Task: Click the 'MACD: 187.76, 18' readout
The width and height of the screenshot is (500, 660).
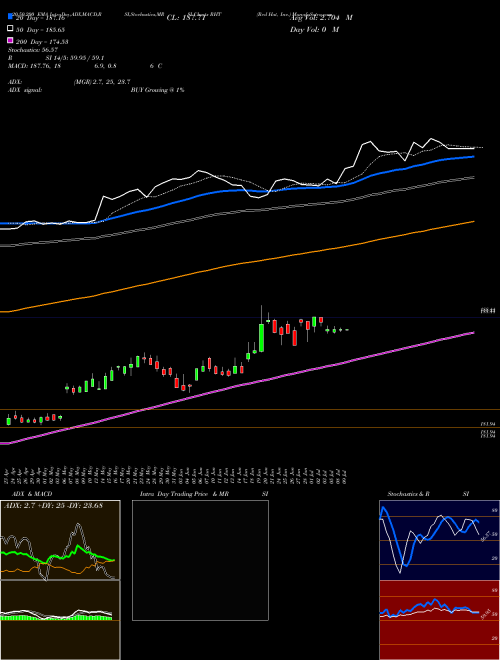Action: tap(35, 66)
